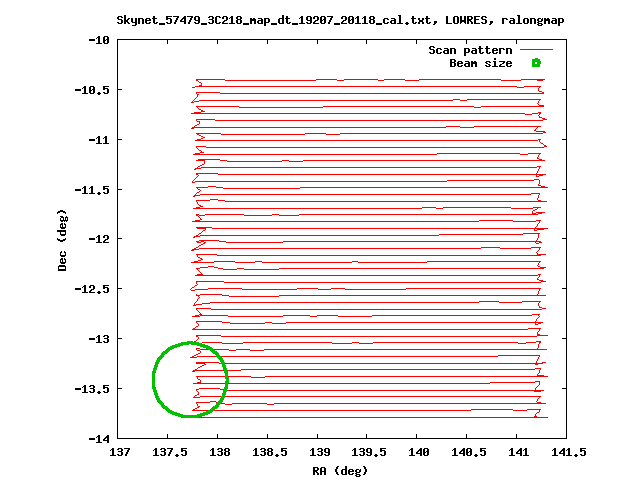The image size is (640, 480).
Task: Click the 139.5 RA tick label
Action: (369, 452)
